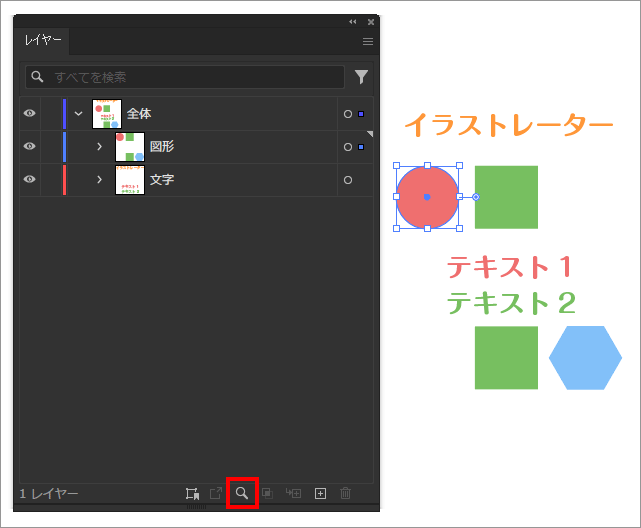This screenshot has height=528, width=641.
Task: Click the テキスト２ green text
Action: [511, 303]
